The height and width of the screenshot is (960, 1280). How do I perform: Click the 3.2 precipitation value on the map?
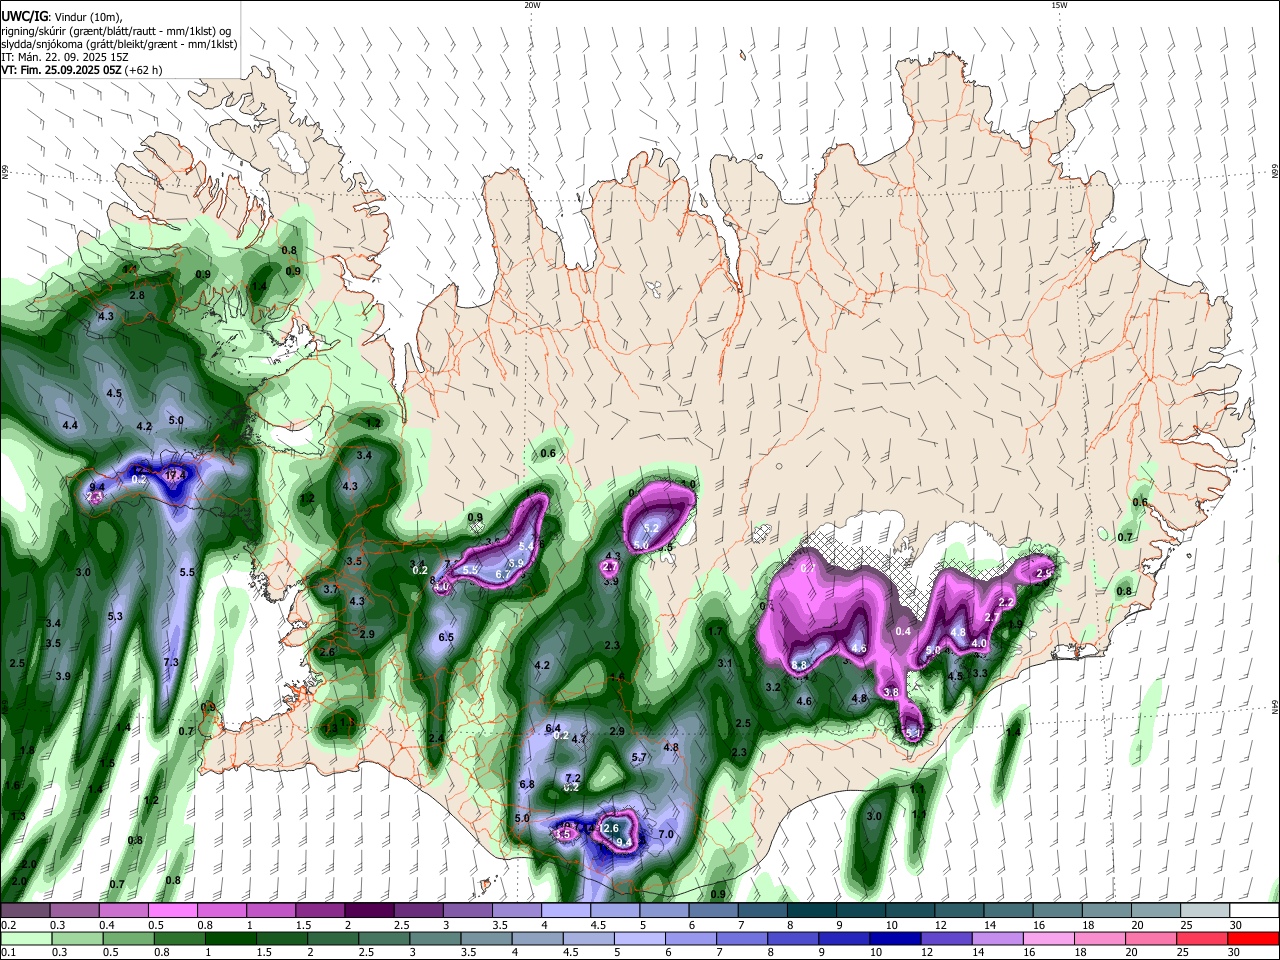(773, 687)
